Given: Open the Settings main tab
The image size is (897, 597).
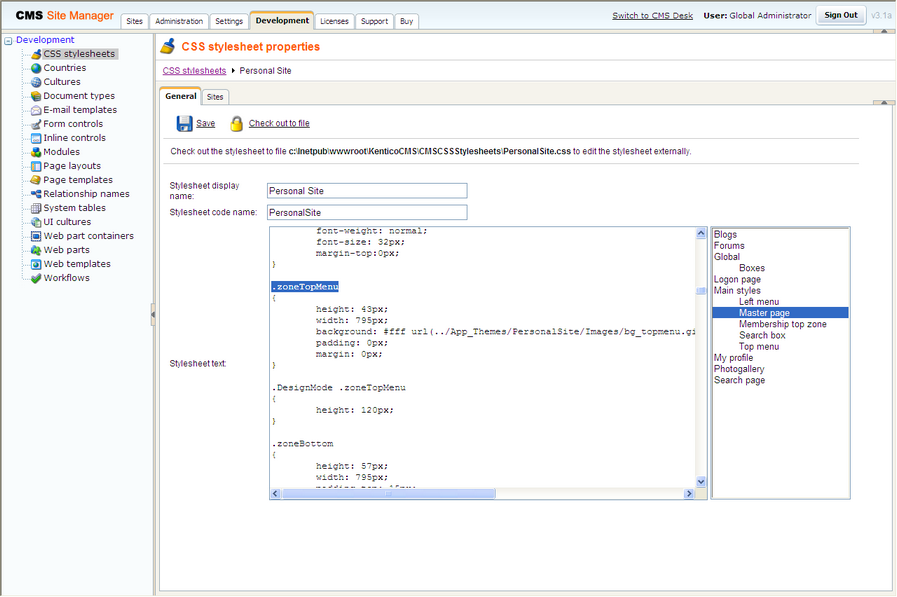Looking at the screenshot, I should click(x=229, y=21).
